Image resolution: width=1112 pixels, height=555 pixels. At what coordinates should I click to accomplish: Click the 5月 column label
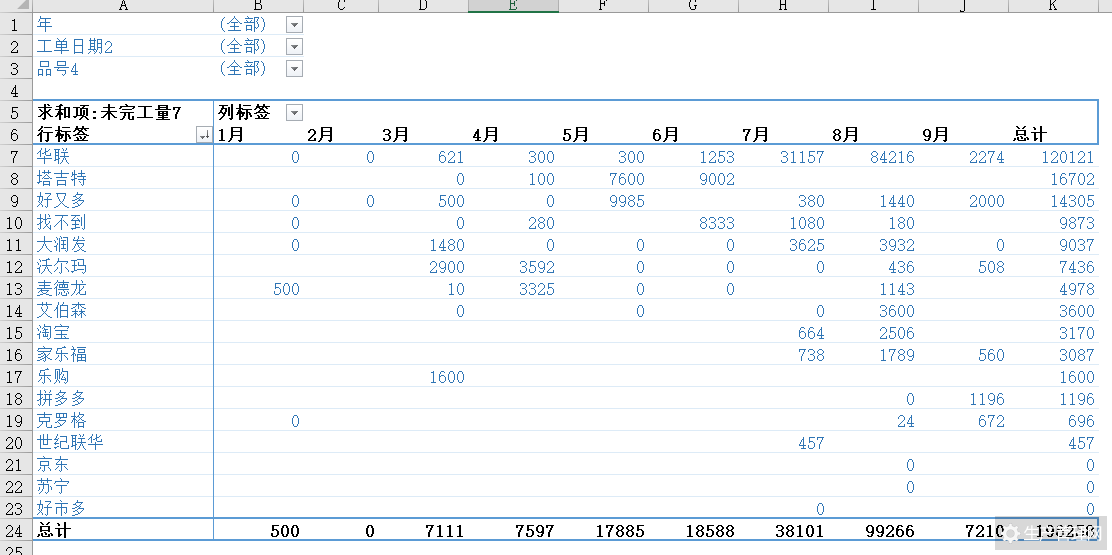[x=575, y=135]
